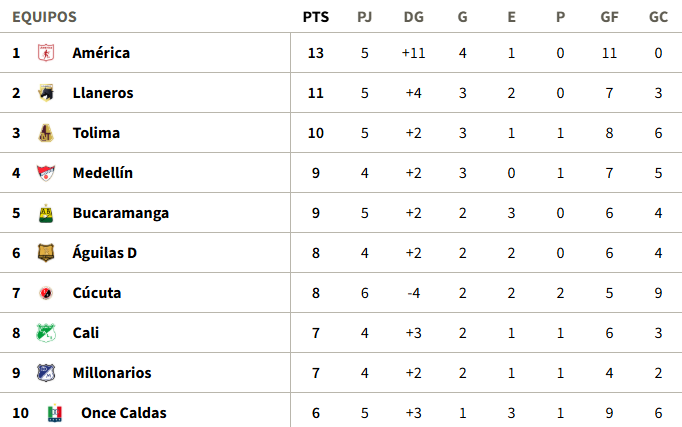Click the Millonarios team crest icon
The height and width of the screenshot is (427, 682).
point(46,373)
